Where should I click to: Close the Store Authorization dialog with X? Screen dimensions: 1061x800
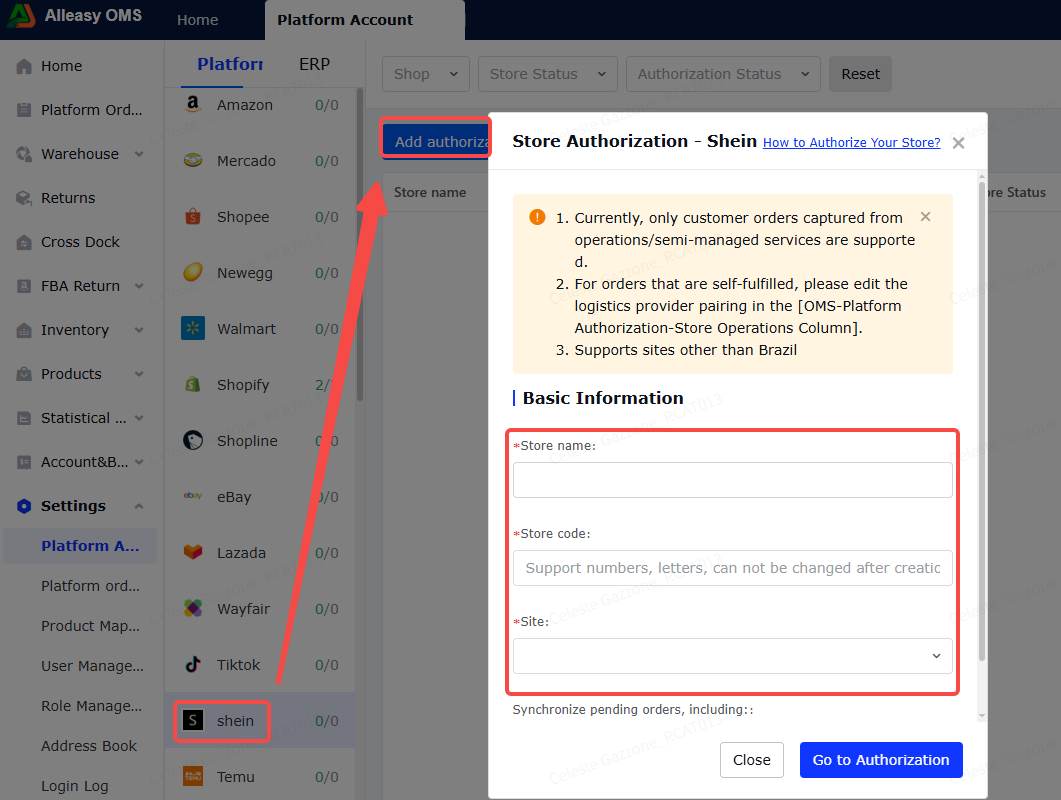coord(958,143)
